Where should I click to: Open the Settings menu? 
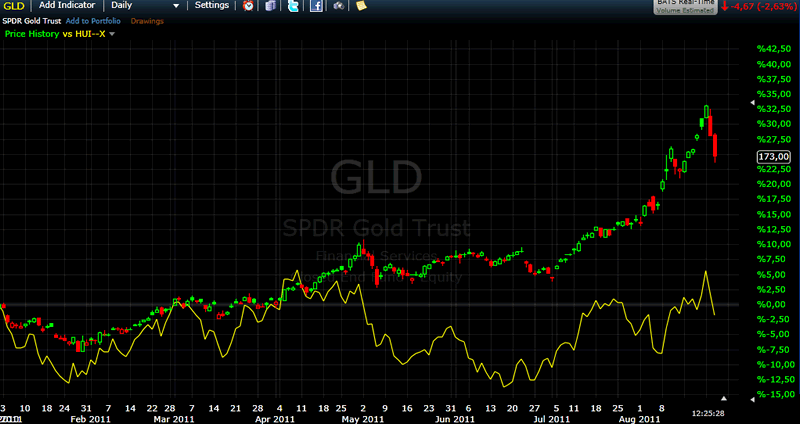pos(212,5)
